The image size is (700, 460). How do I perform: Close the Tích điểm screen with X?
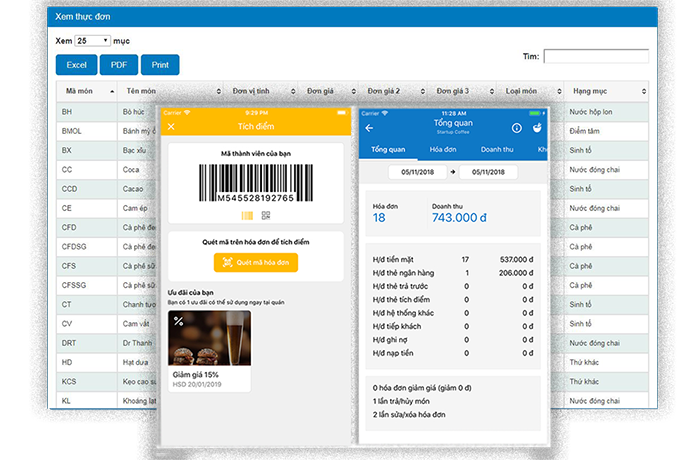click(x=171, y=127)
